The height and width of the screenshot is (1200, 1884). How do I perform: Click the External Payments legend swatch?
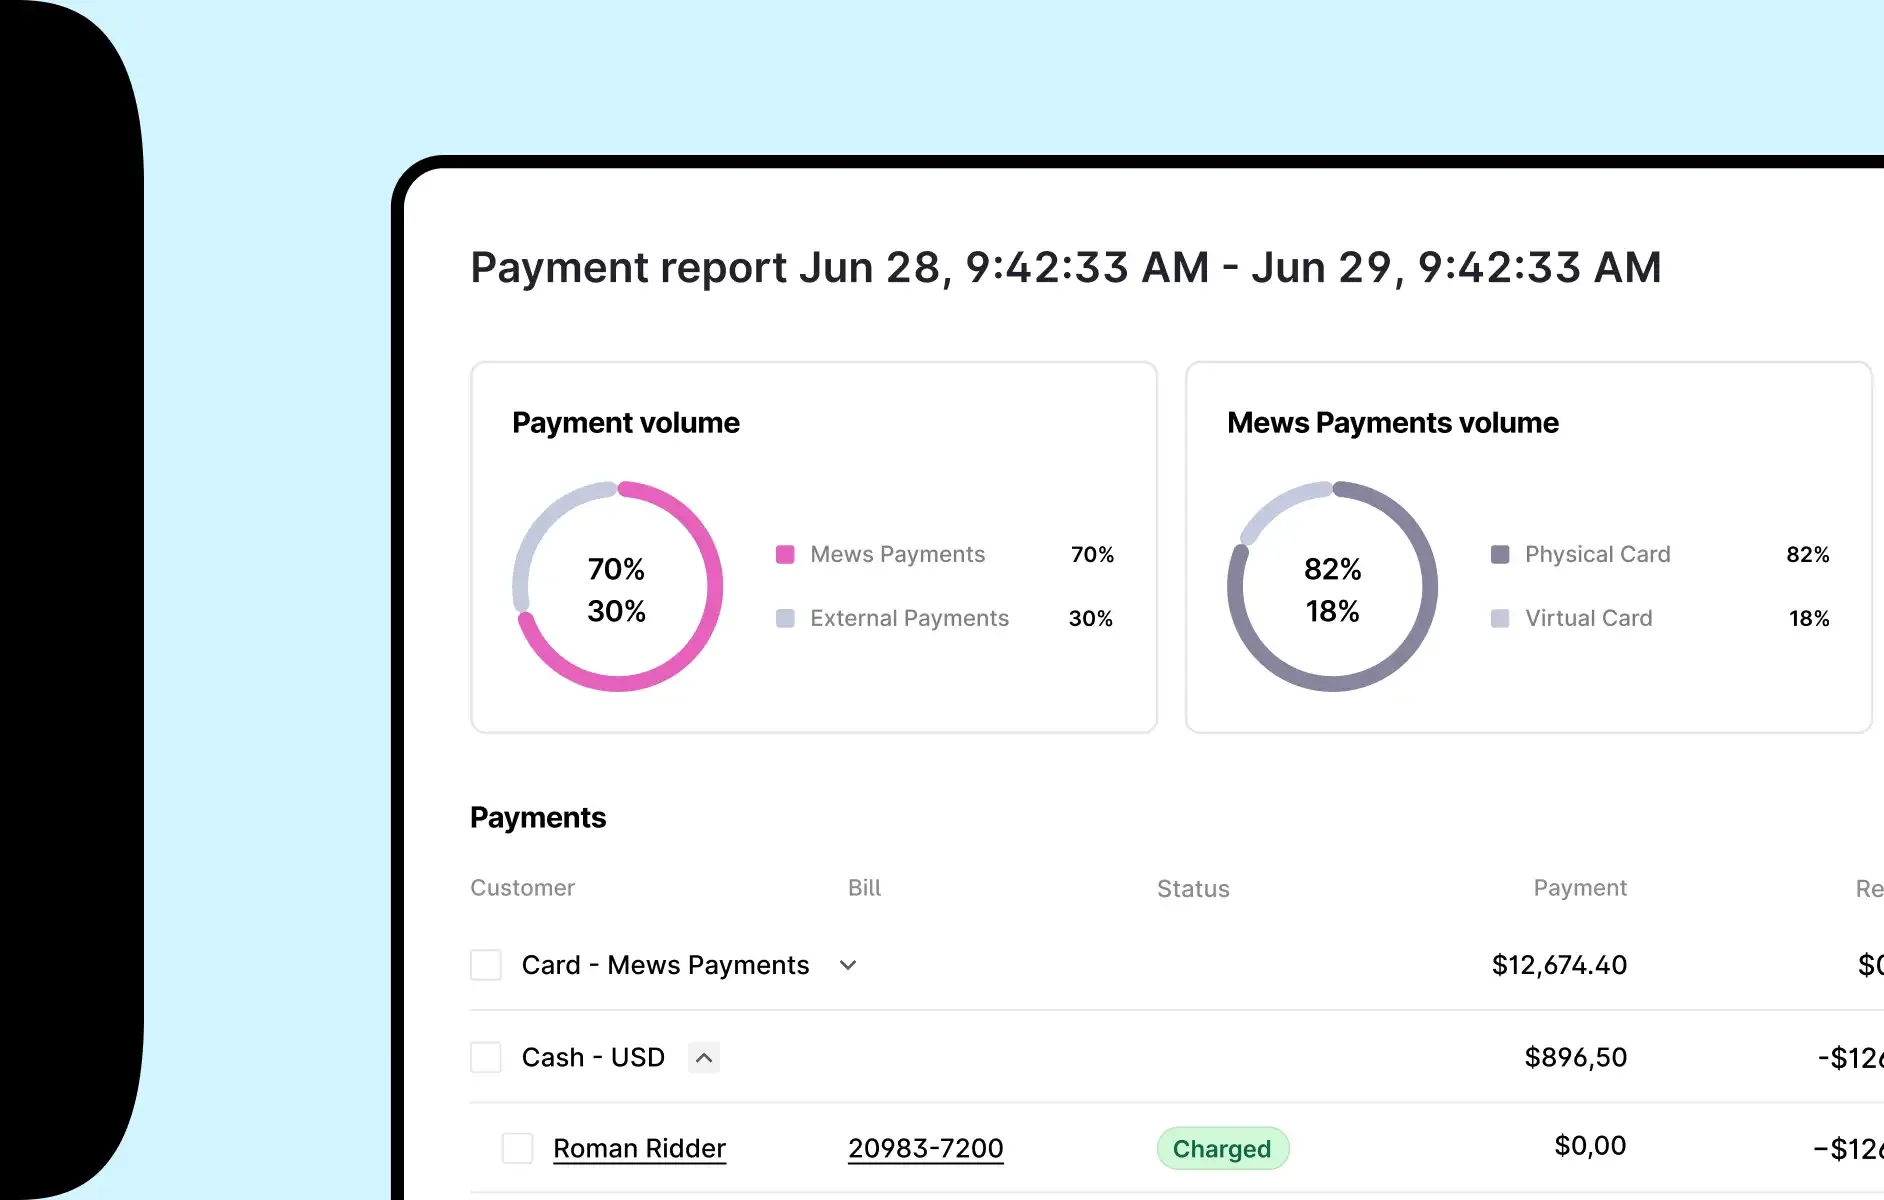(x=785, y=618)
